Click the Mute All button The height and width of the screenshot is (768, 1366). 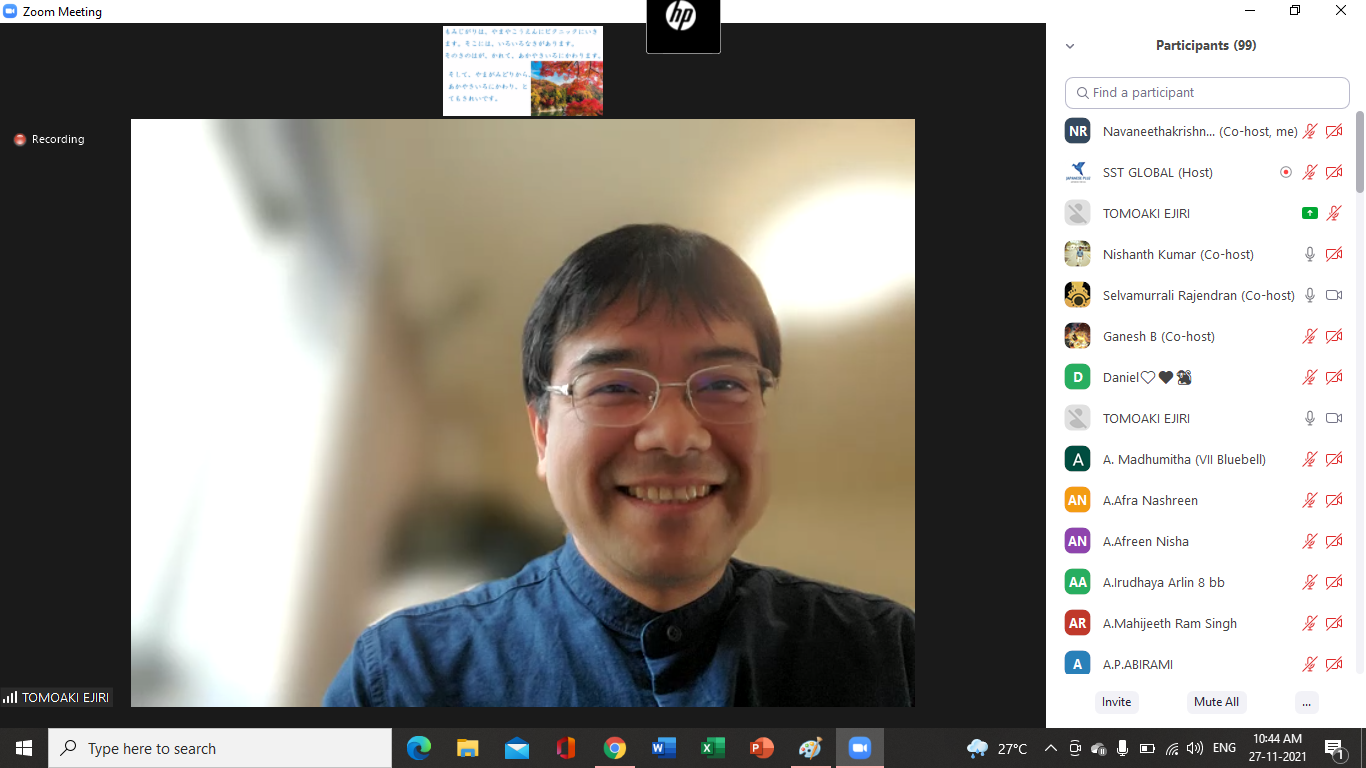1216,702
